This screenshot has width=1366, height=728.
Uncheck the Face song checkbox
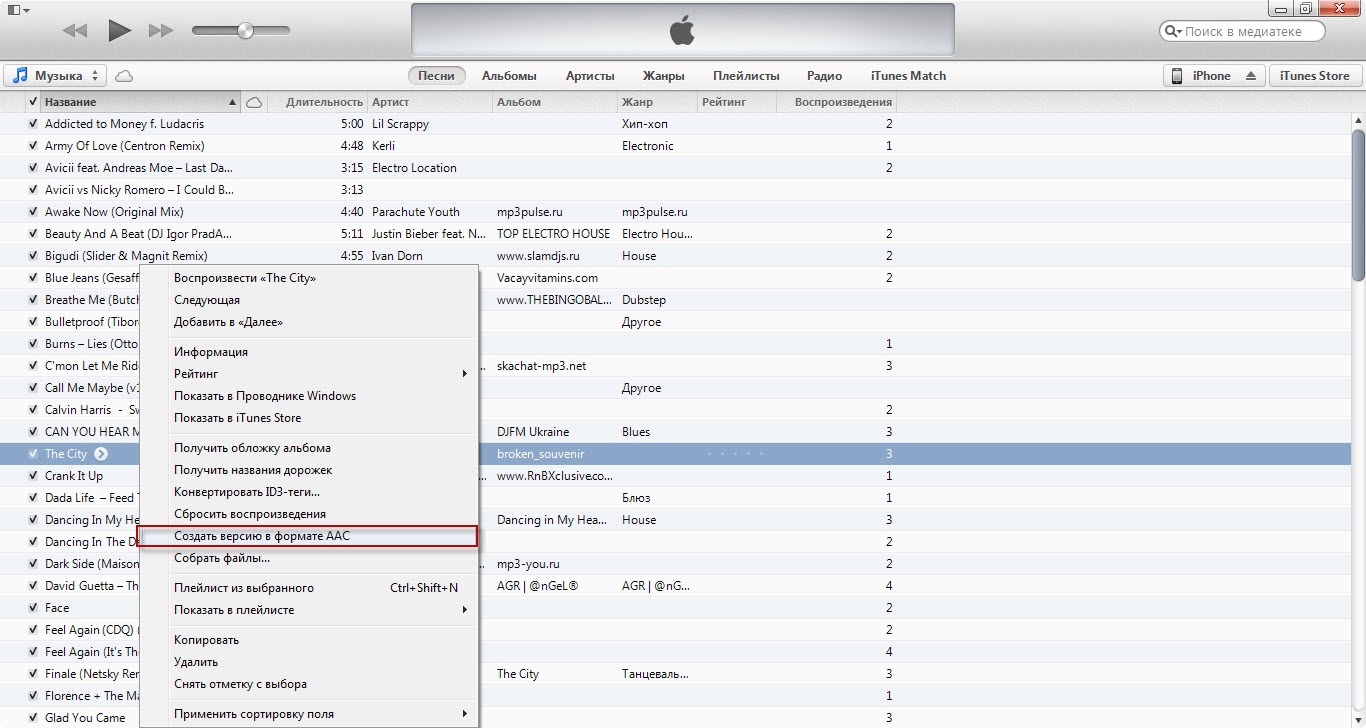click(33, 608)
